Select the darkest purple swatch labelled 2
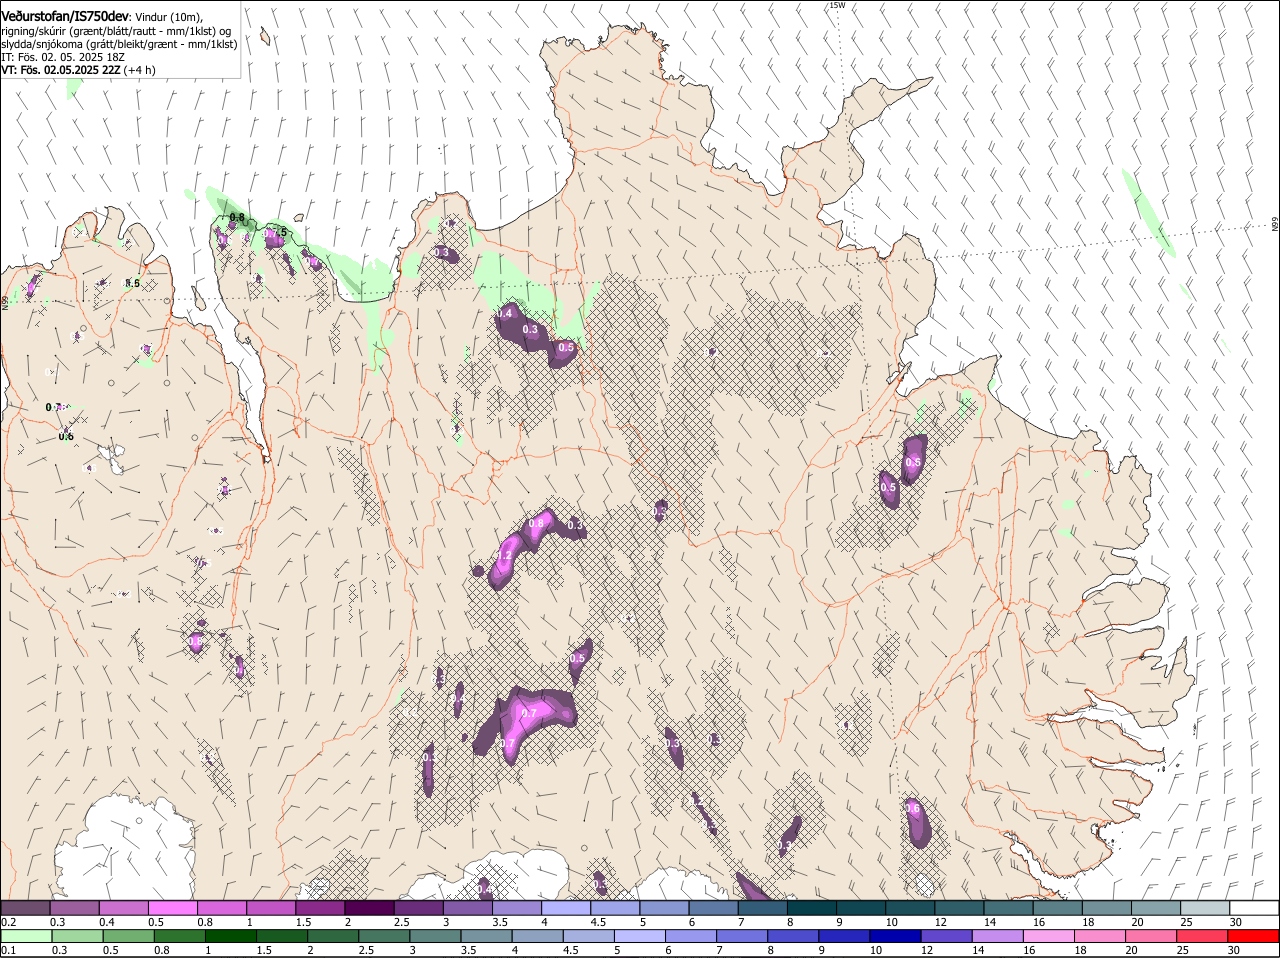 pos(369,908)
